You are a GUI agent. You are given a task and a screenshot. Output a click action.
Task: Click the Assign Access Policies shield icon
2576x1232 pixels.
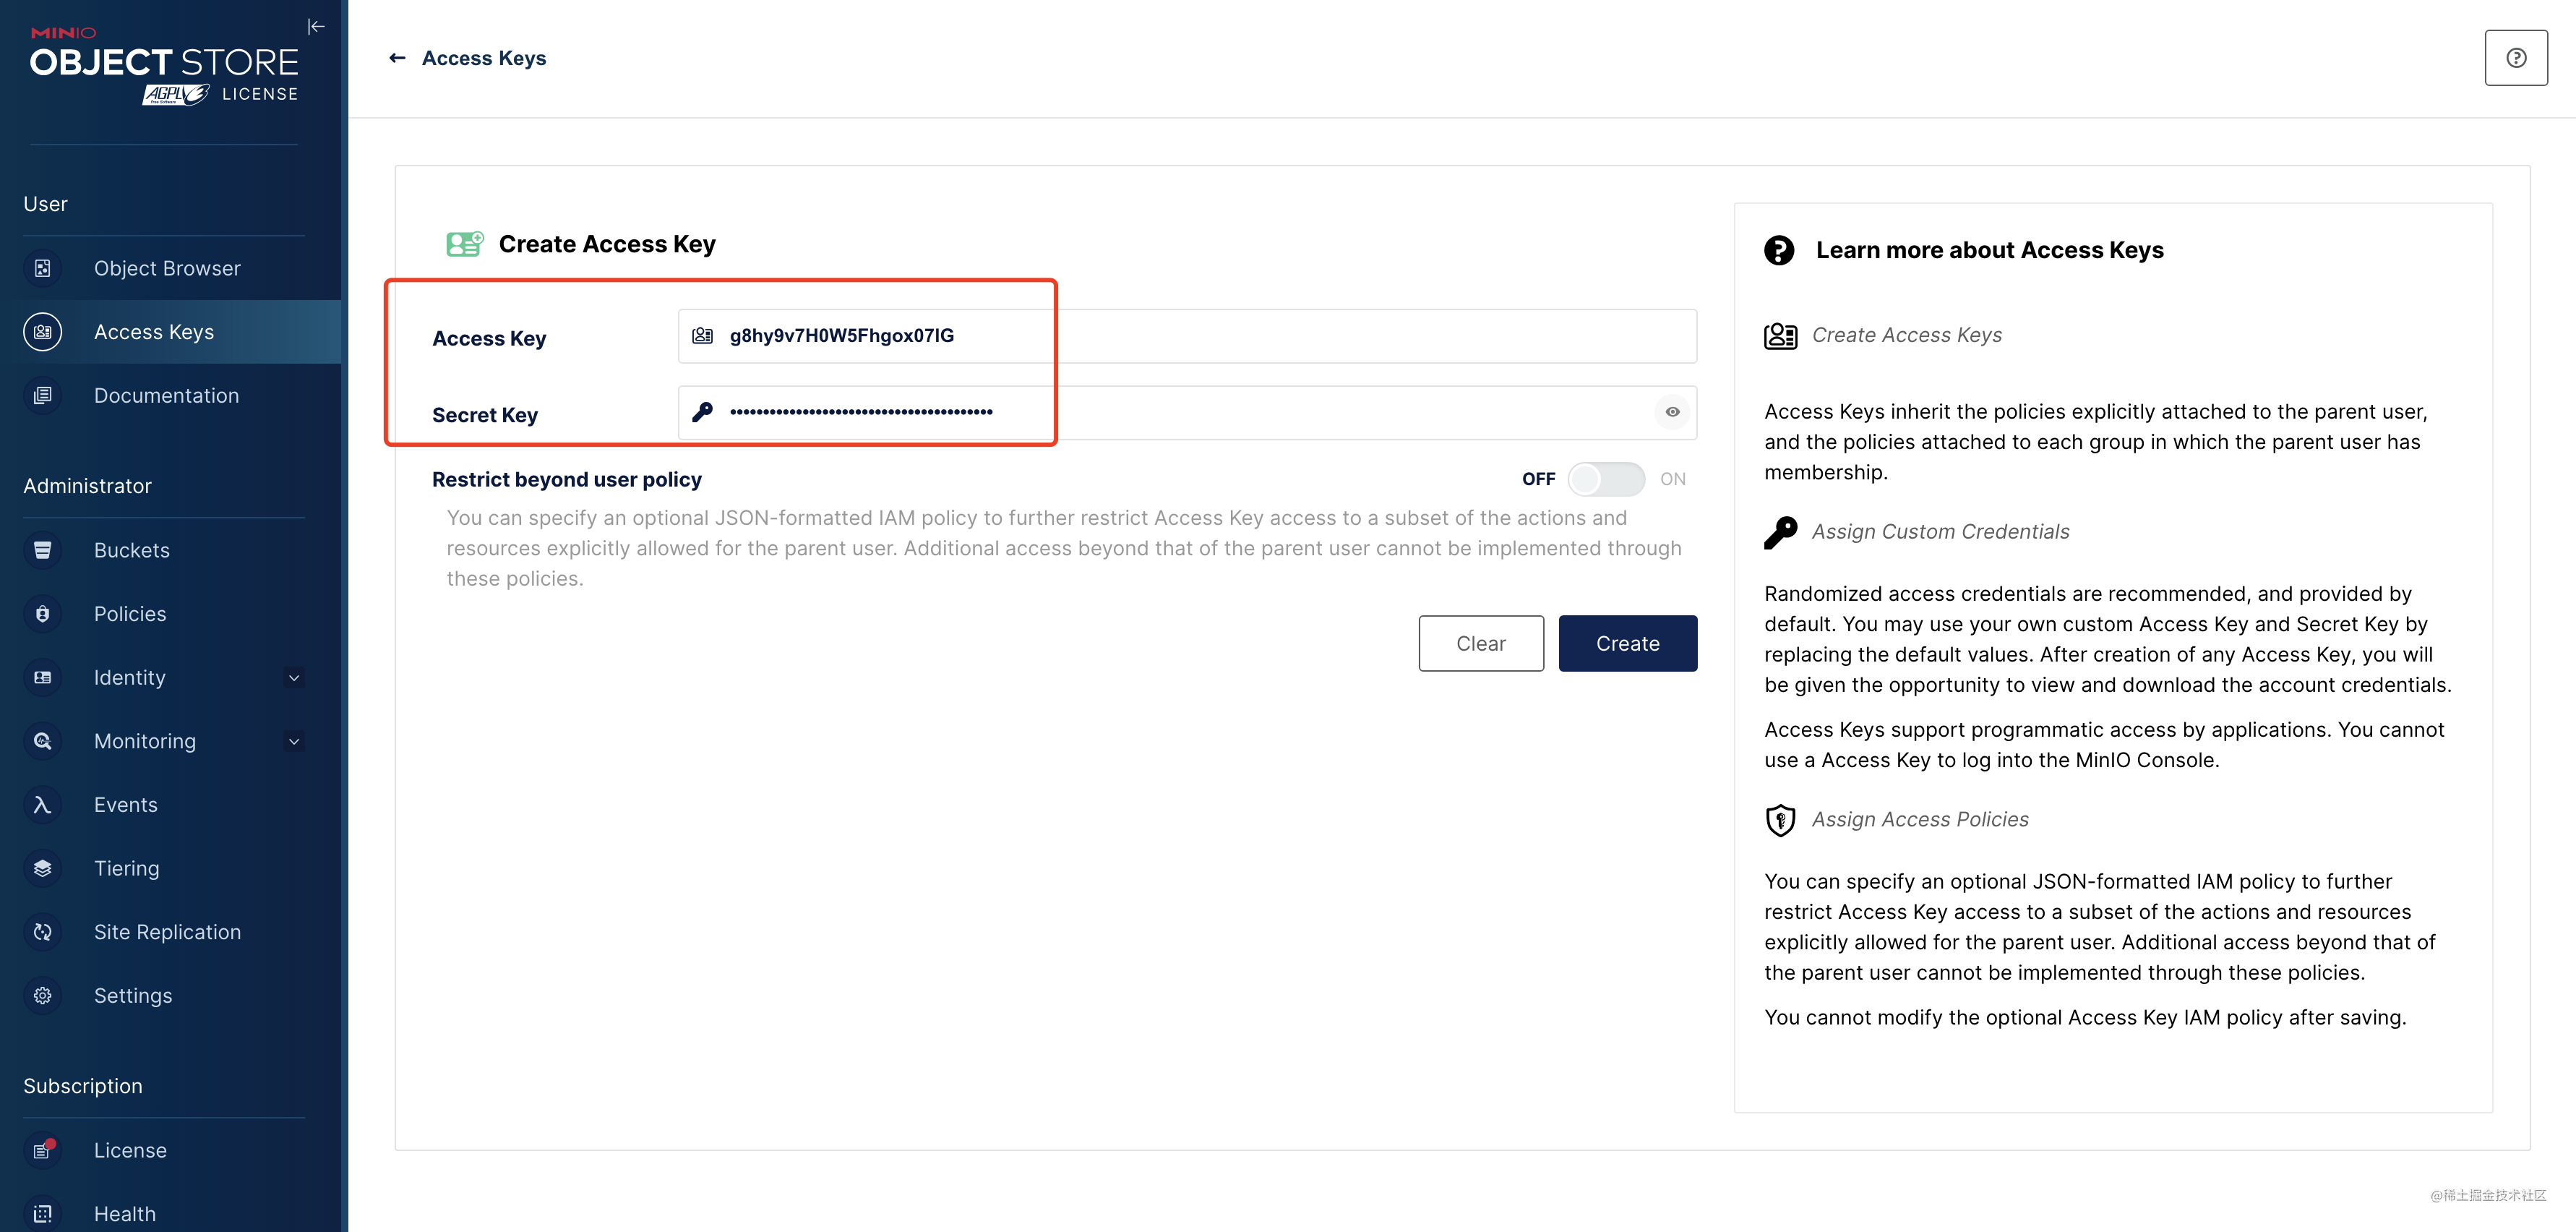click(1780, 820)
